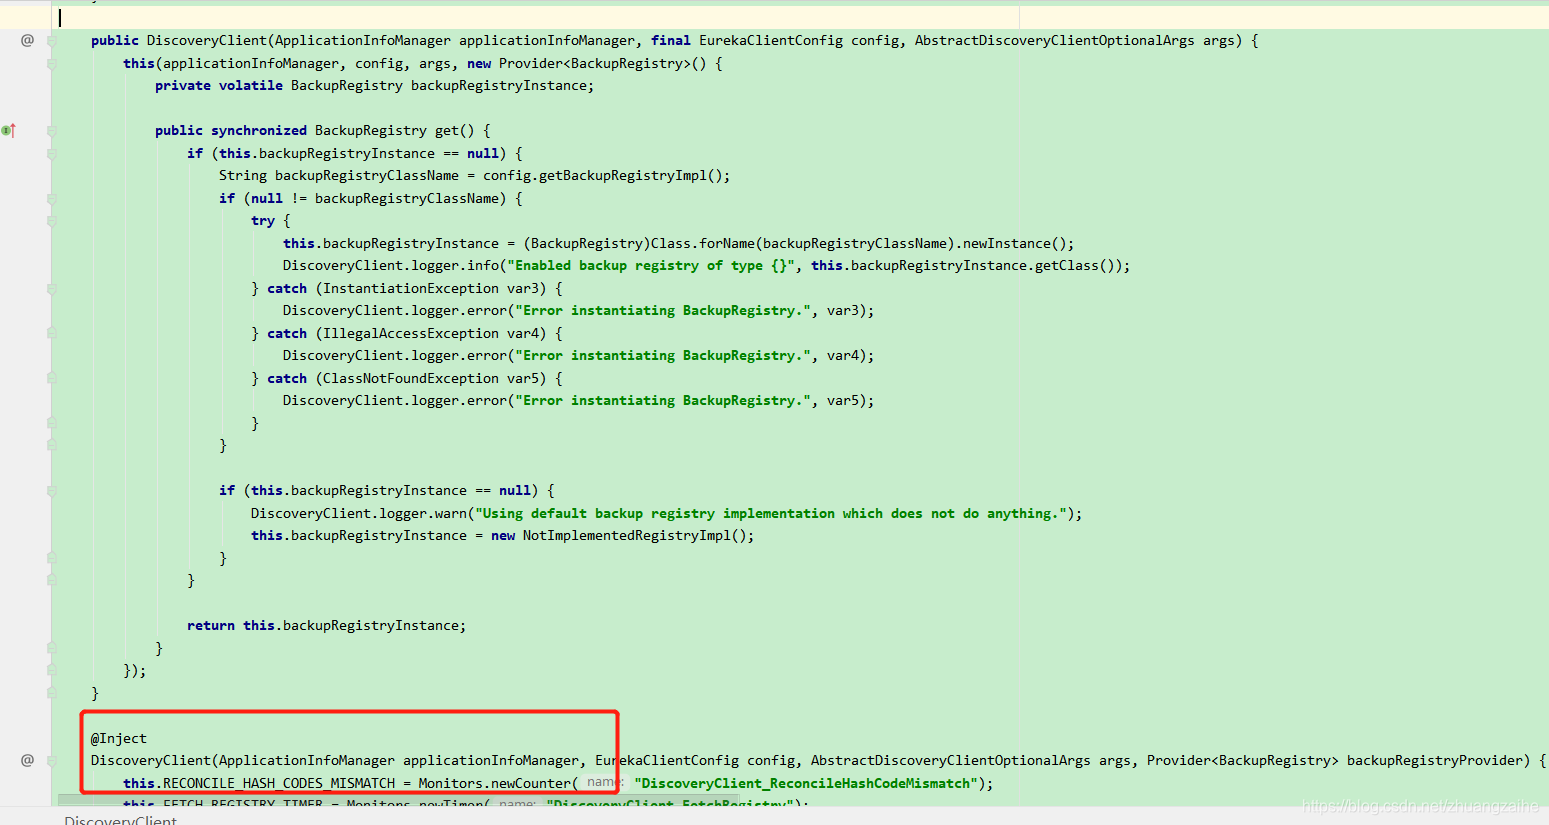Image resolution: width=1549 pixels, height=825 pixels.
Task: Click RECONCILE_HASH_CODES_MISMATCH field
Action: [x=279, y=783]
